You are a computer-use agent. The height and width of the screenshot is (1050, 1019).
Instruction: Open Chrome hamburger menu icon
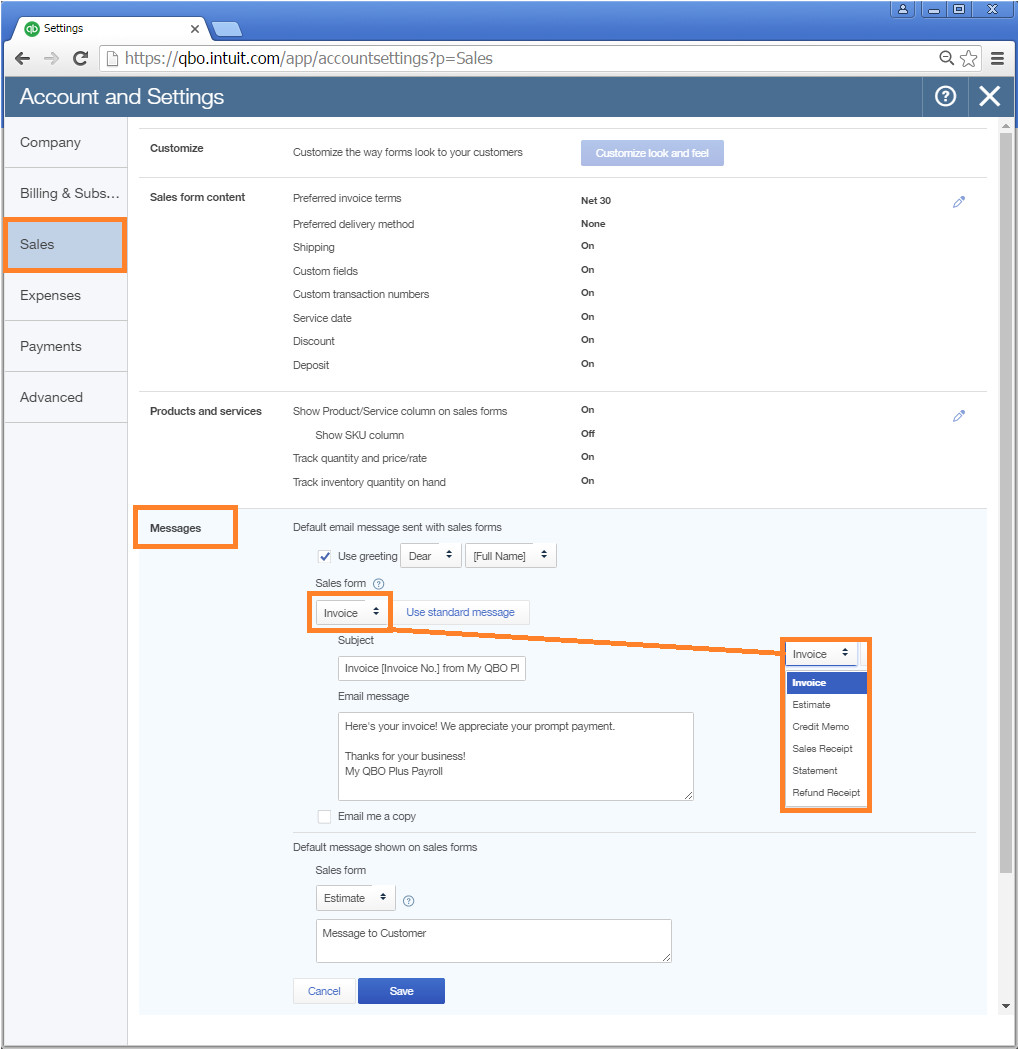(x=997, y=58)
